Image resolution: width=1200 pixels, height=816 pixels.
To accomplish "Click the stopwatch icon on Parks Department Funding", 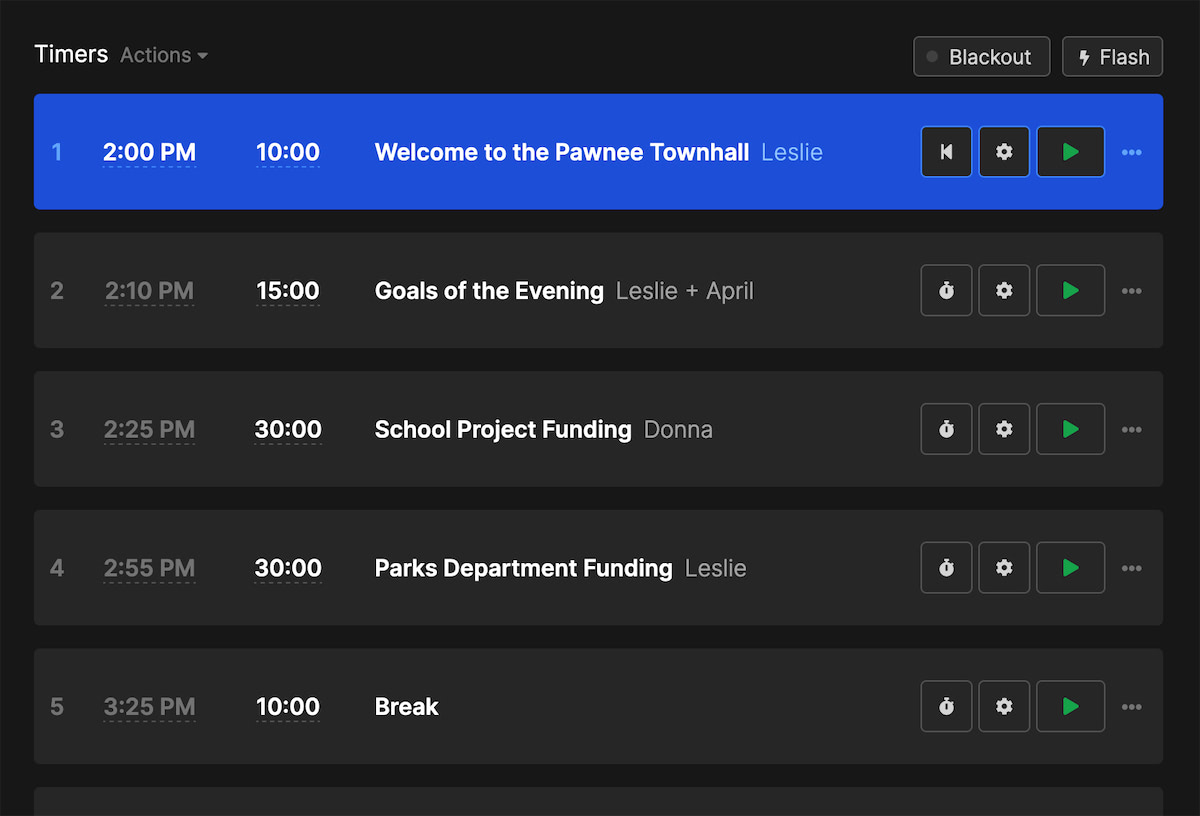I will (x=946, y=567).
